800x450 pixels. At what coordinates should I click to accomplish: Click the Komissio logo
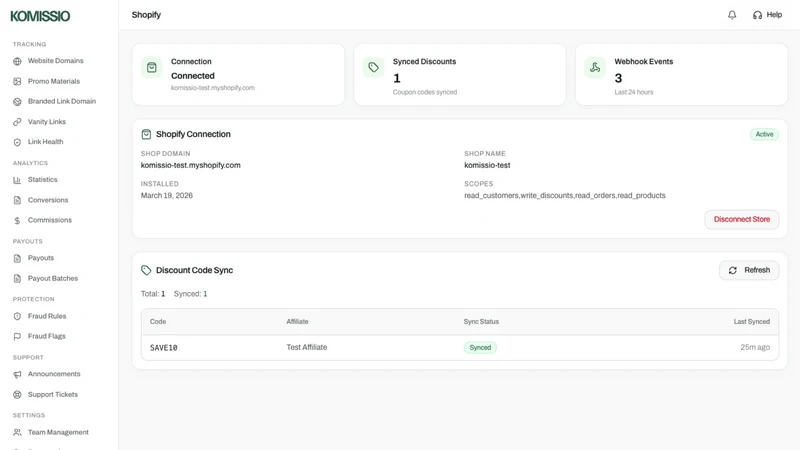pyautogui.click(x=40, y=16)
